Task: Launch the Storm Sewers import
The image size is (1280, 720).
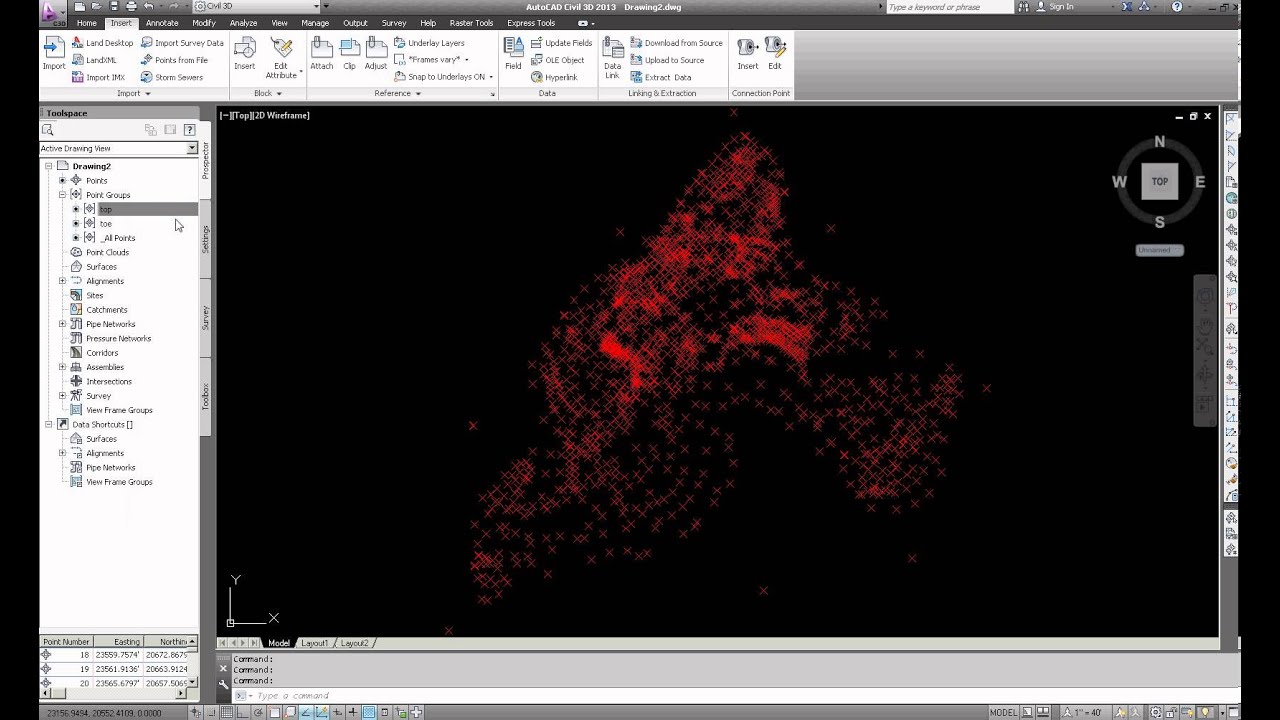Action: pos(171,77)
